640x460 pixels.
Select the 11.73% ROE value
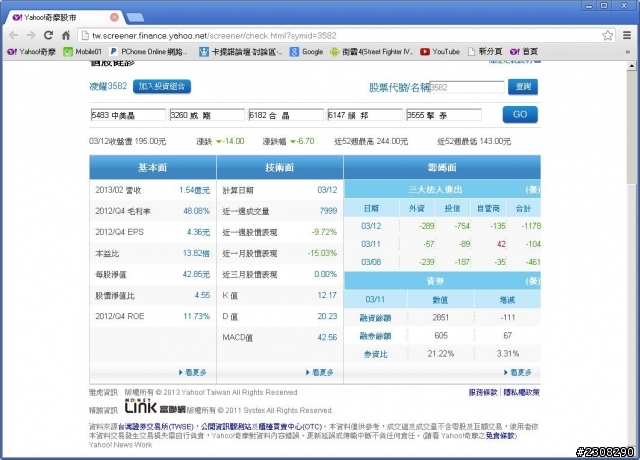click(x=196, y=316)
